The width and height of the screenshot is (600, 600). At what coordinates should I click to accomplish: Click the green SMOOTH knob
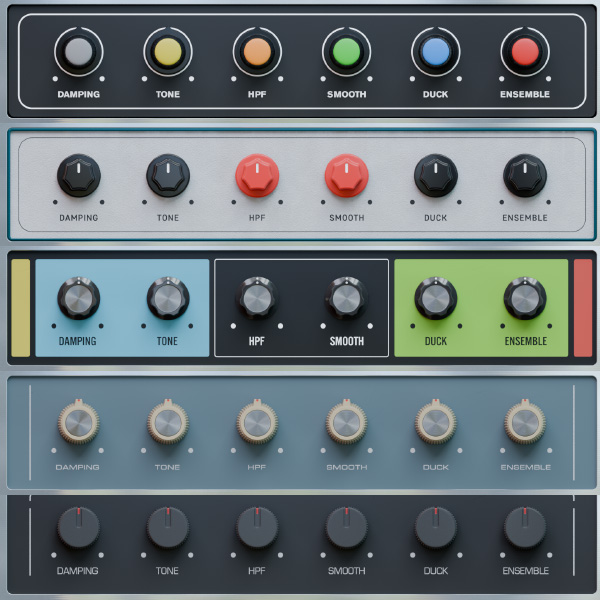point(346,51)
